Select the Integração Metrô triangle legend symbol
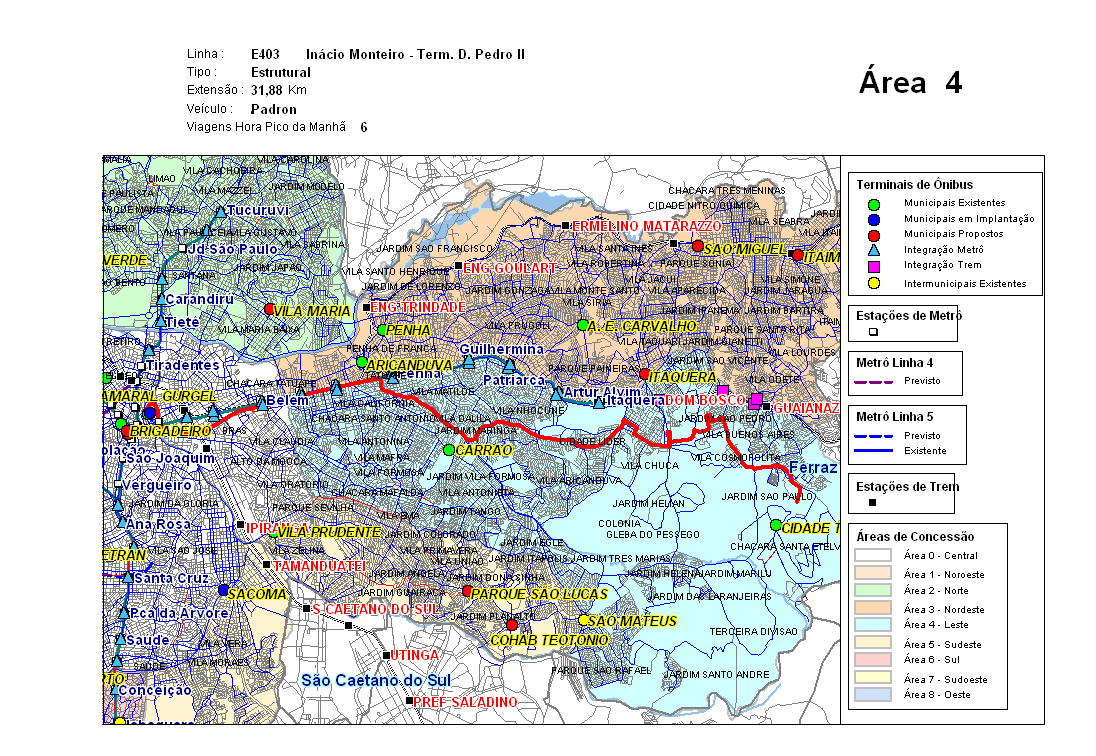 874,250
